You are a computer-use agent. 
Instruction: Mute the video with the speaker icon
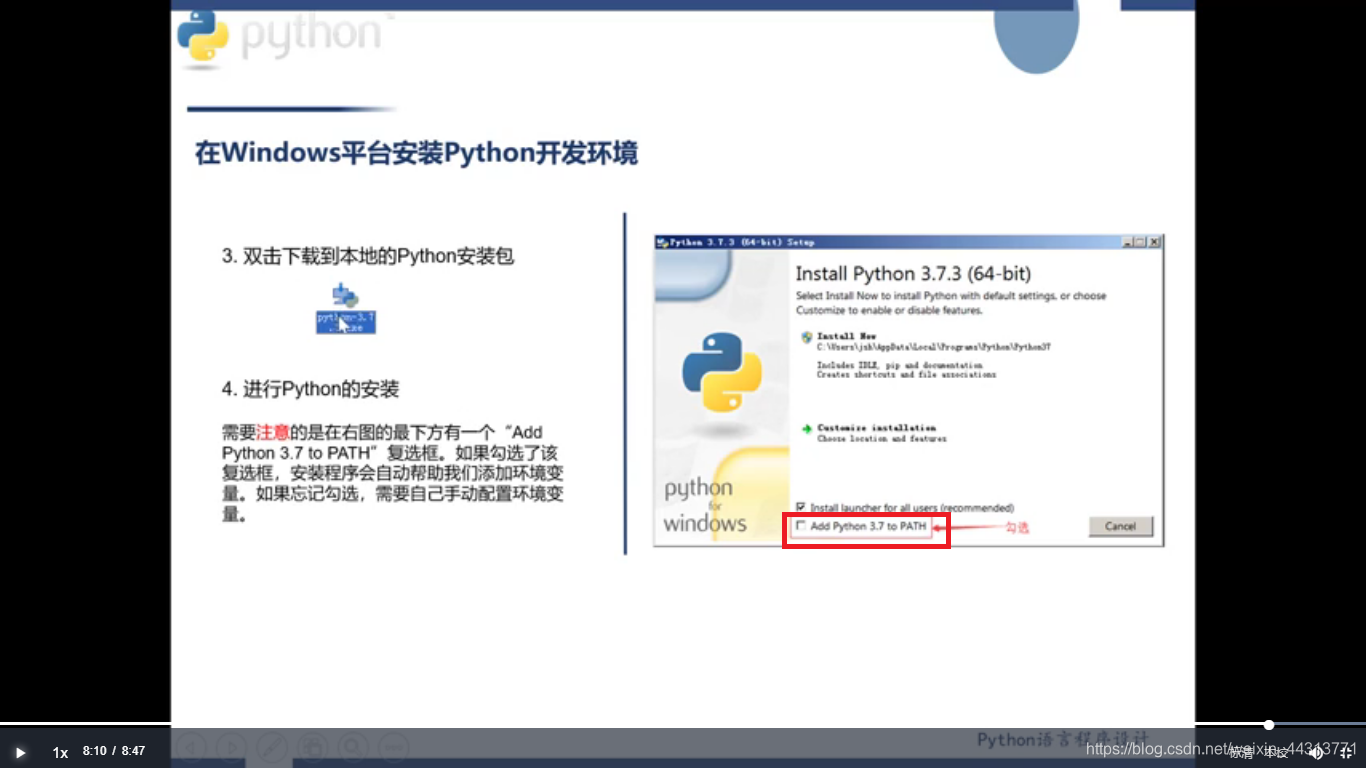coord(1315,753)
